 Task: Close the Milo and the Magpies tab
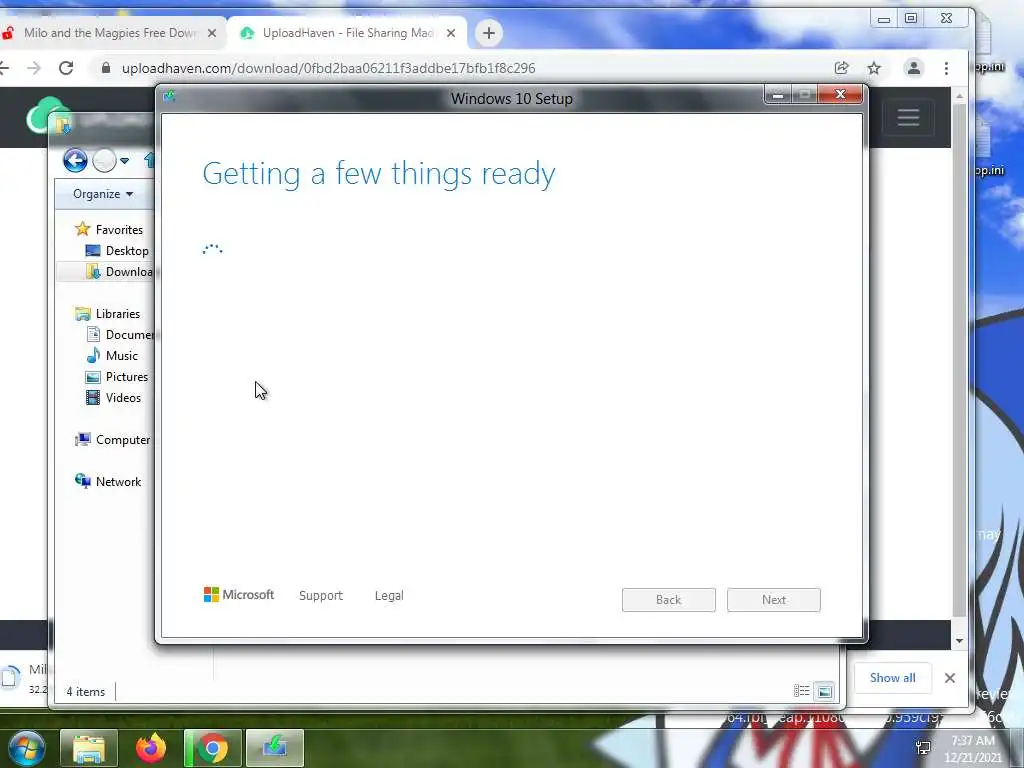(x=212, y=33)
